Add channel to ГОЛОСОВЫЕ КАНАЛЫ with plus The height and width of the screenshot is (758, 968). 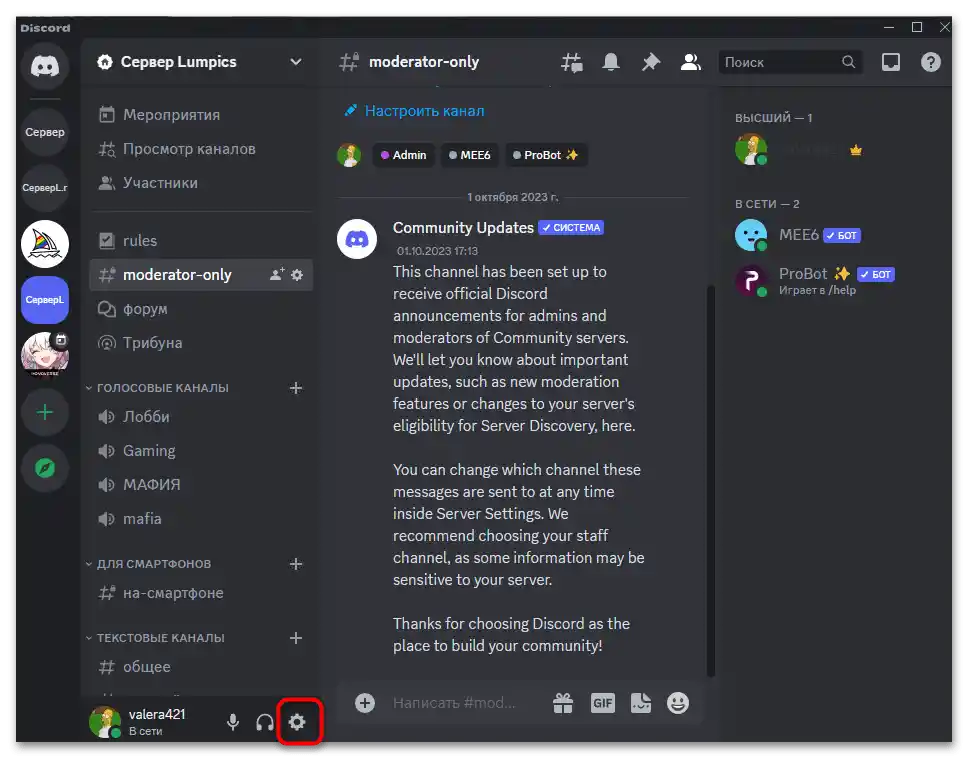296,388
